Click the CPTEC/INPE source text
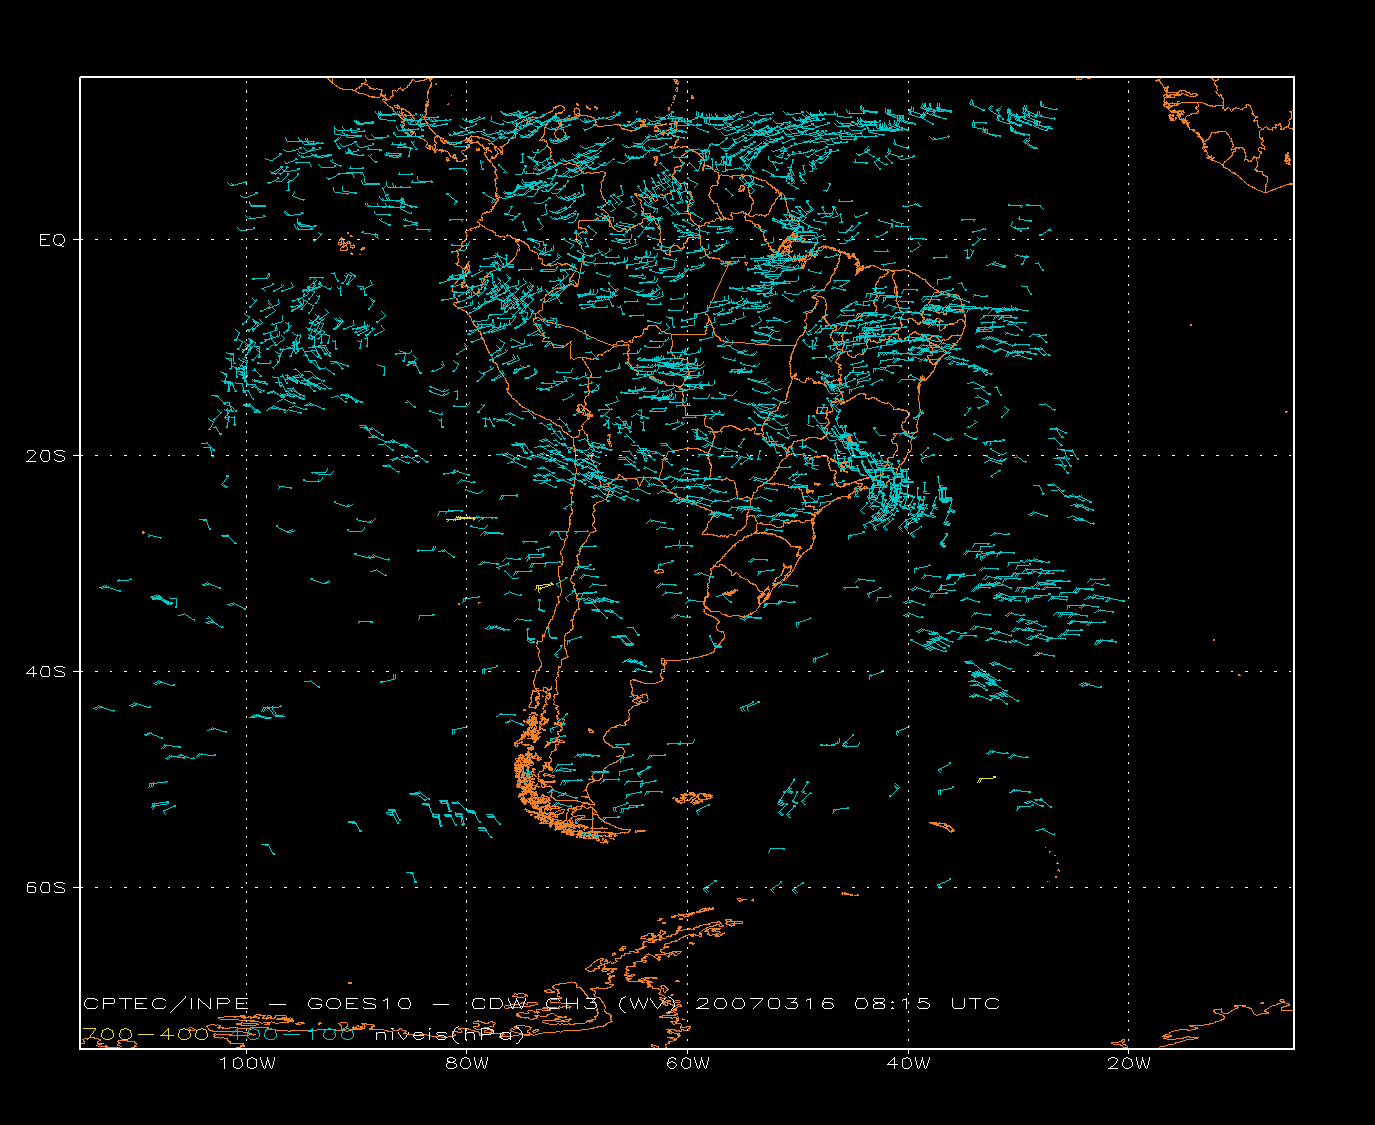Image resolution: width=1375 pixels, height=1125 pixels. click(166, 1003)
